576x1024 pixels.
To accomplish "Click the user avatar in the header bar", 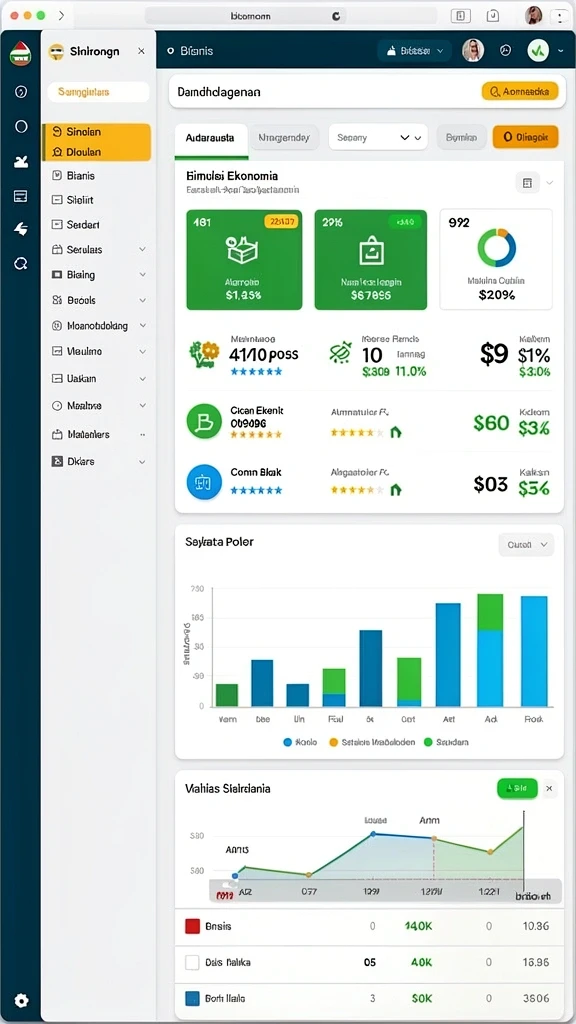I will coord(473,50).
